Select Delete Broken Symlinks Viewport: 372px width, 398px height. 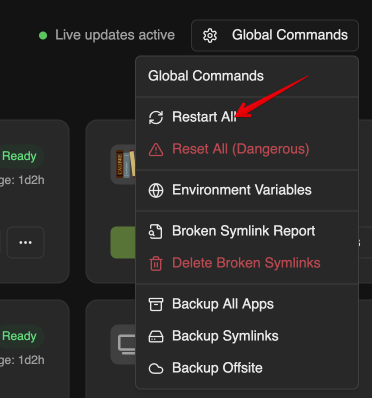[x=247, y=263]
